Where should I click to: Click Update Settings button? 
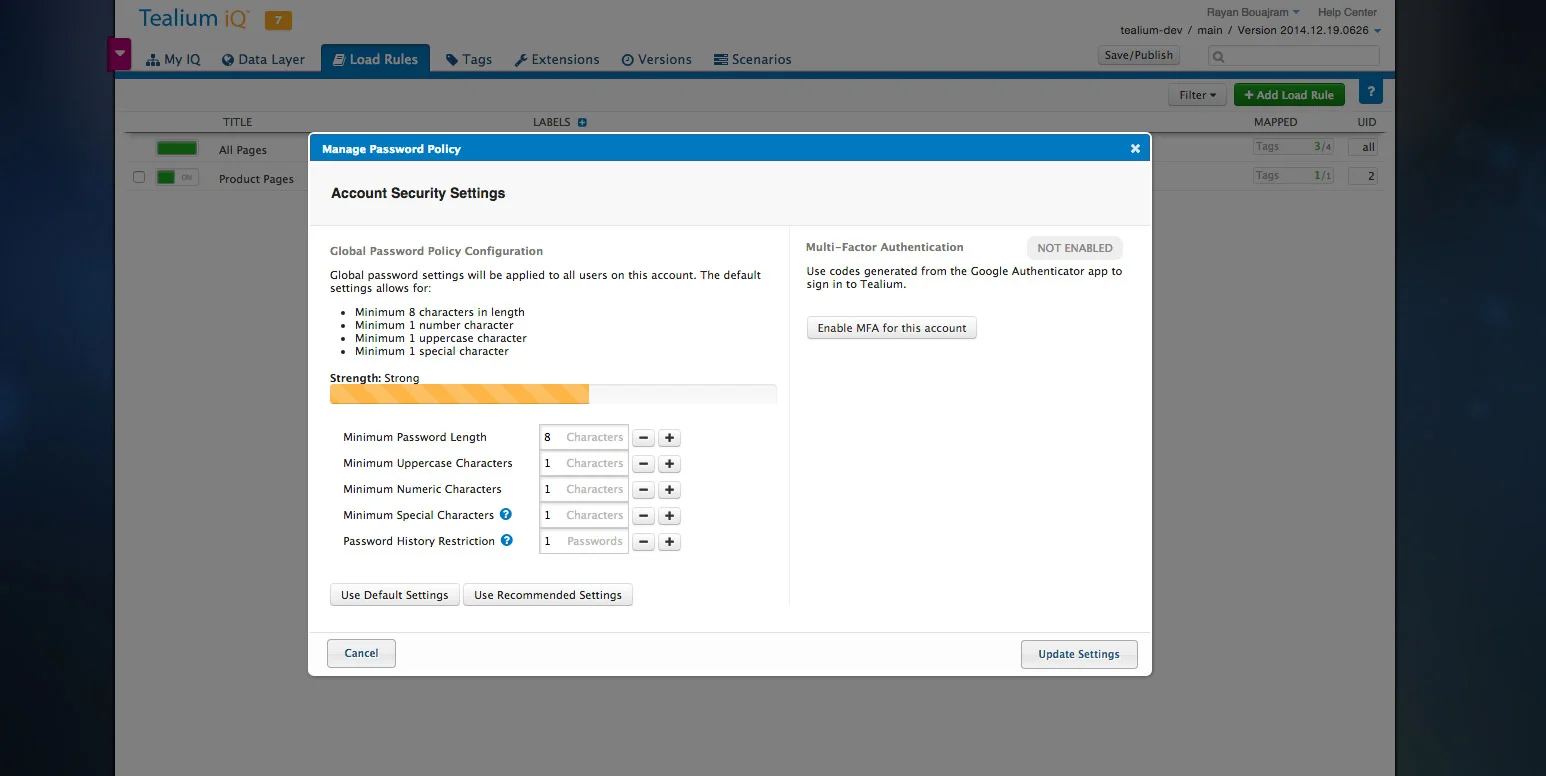pyautogui.click(x=1079, y=654)
